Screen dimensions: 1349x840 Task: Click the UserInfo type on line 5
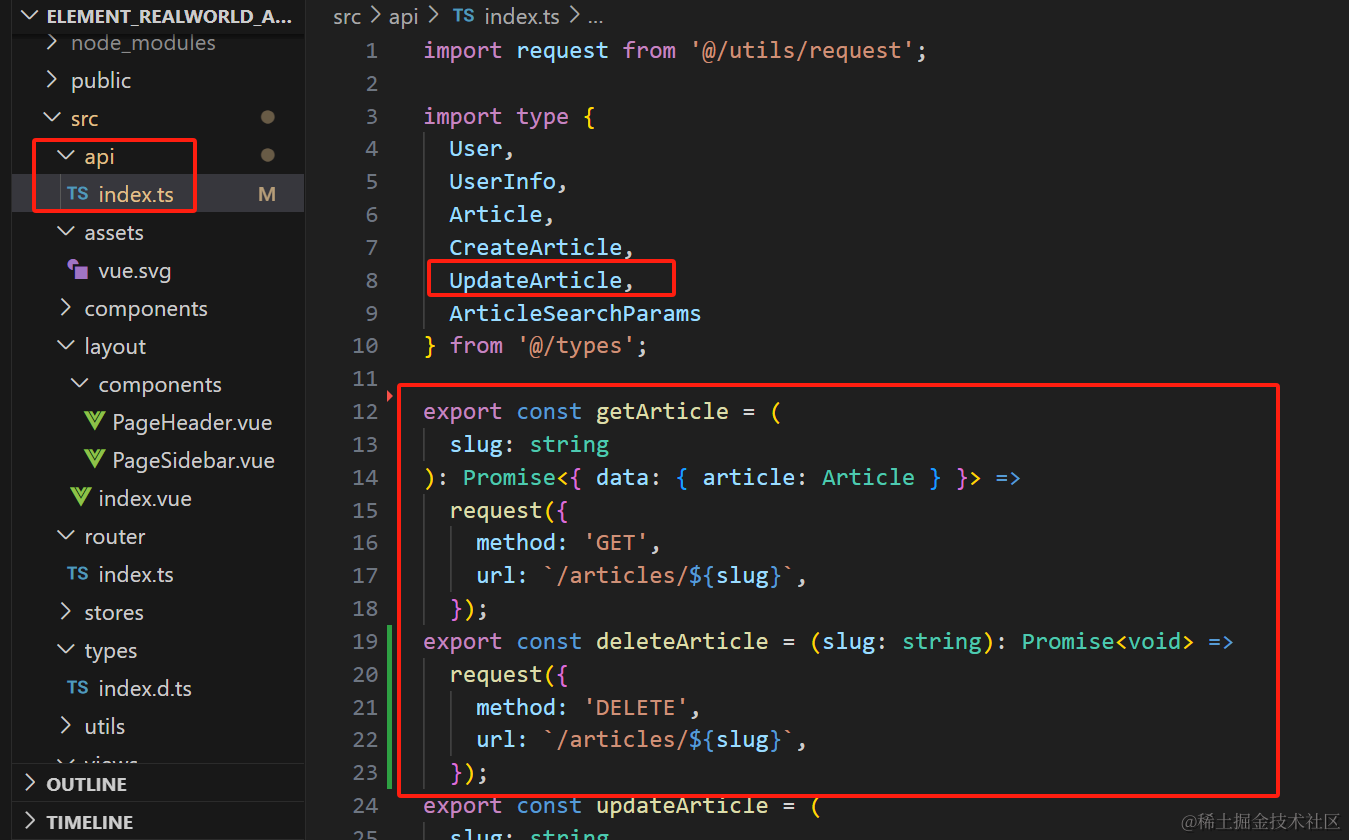tap(502, 181)
